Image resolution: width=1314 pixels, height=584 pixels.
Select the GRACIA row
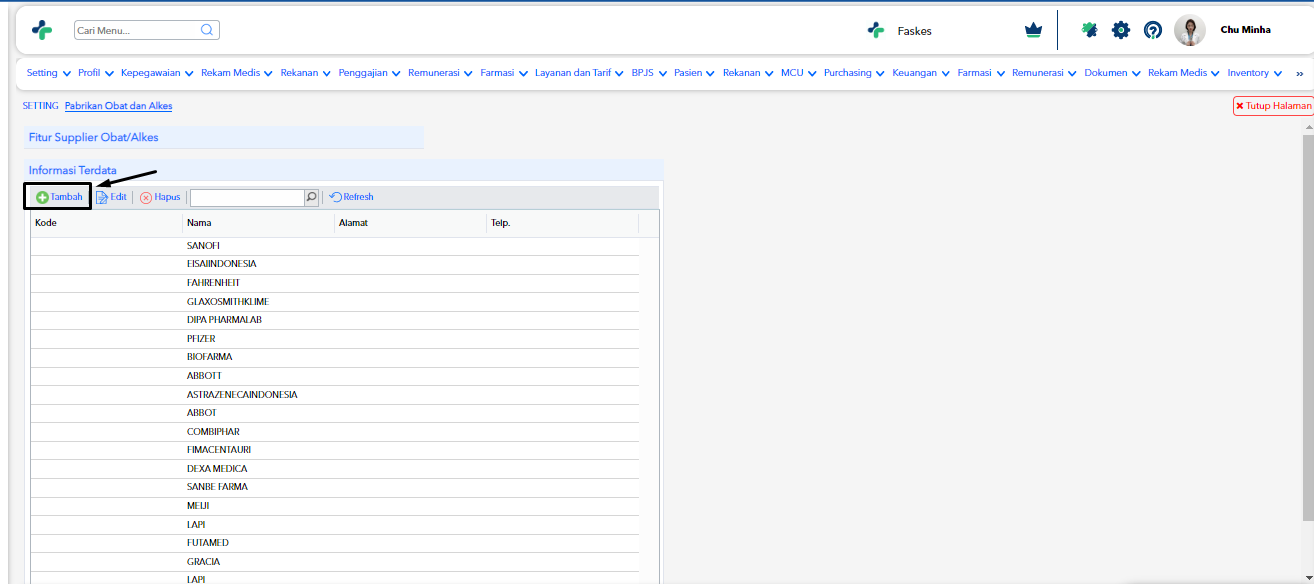coord(335,562)
